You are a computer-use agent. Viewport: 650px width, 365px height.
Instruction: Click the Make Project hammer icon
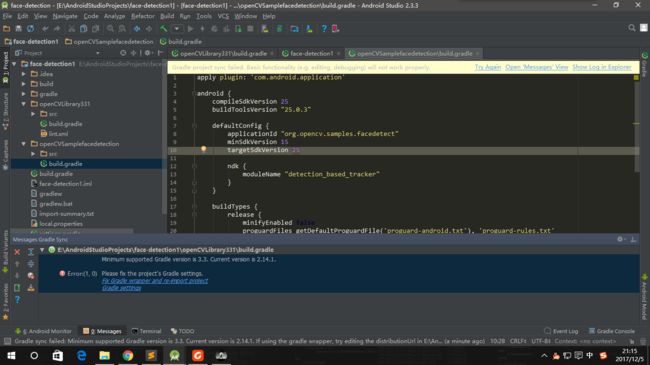tap(164, 29)
